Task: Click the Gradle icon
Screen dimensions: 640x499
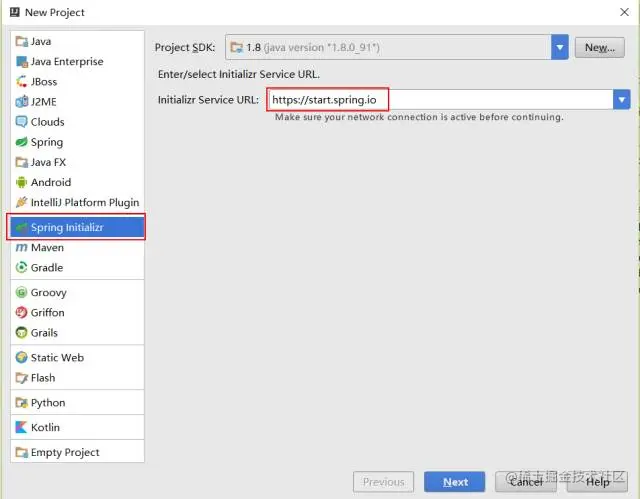Action: 21,267
